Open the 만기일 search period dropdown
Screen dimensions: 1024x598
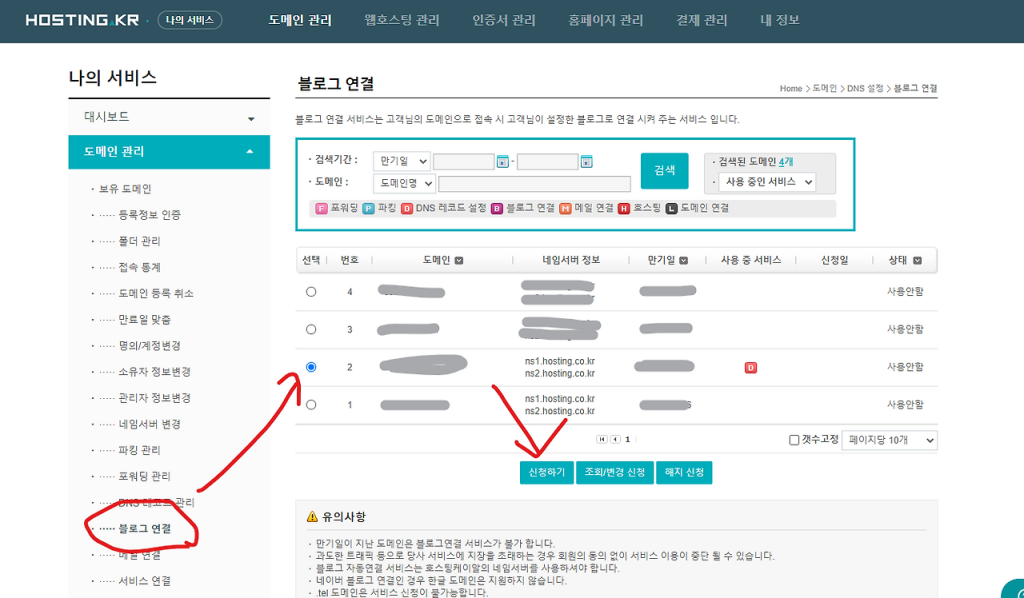(401, 162)
